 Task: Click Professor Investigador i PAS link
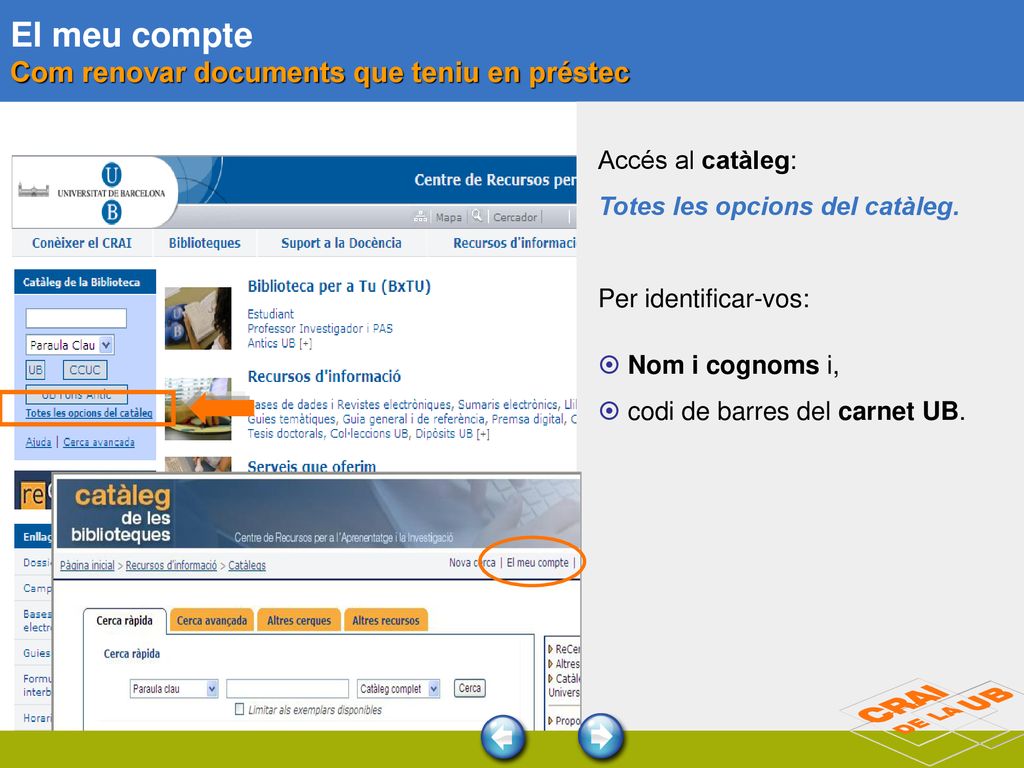tap(320, 328)
